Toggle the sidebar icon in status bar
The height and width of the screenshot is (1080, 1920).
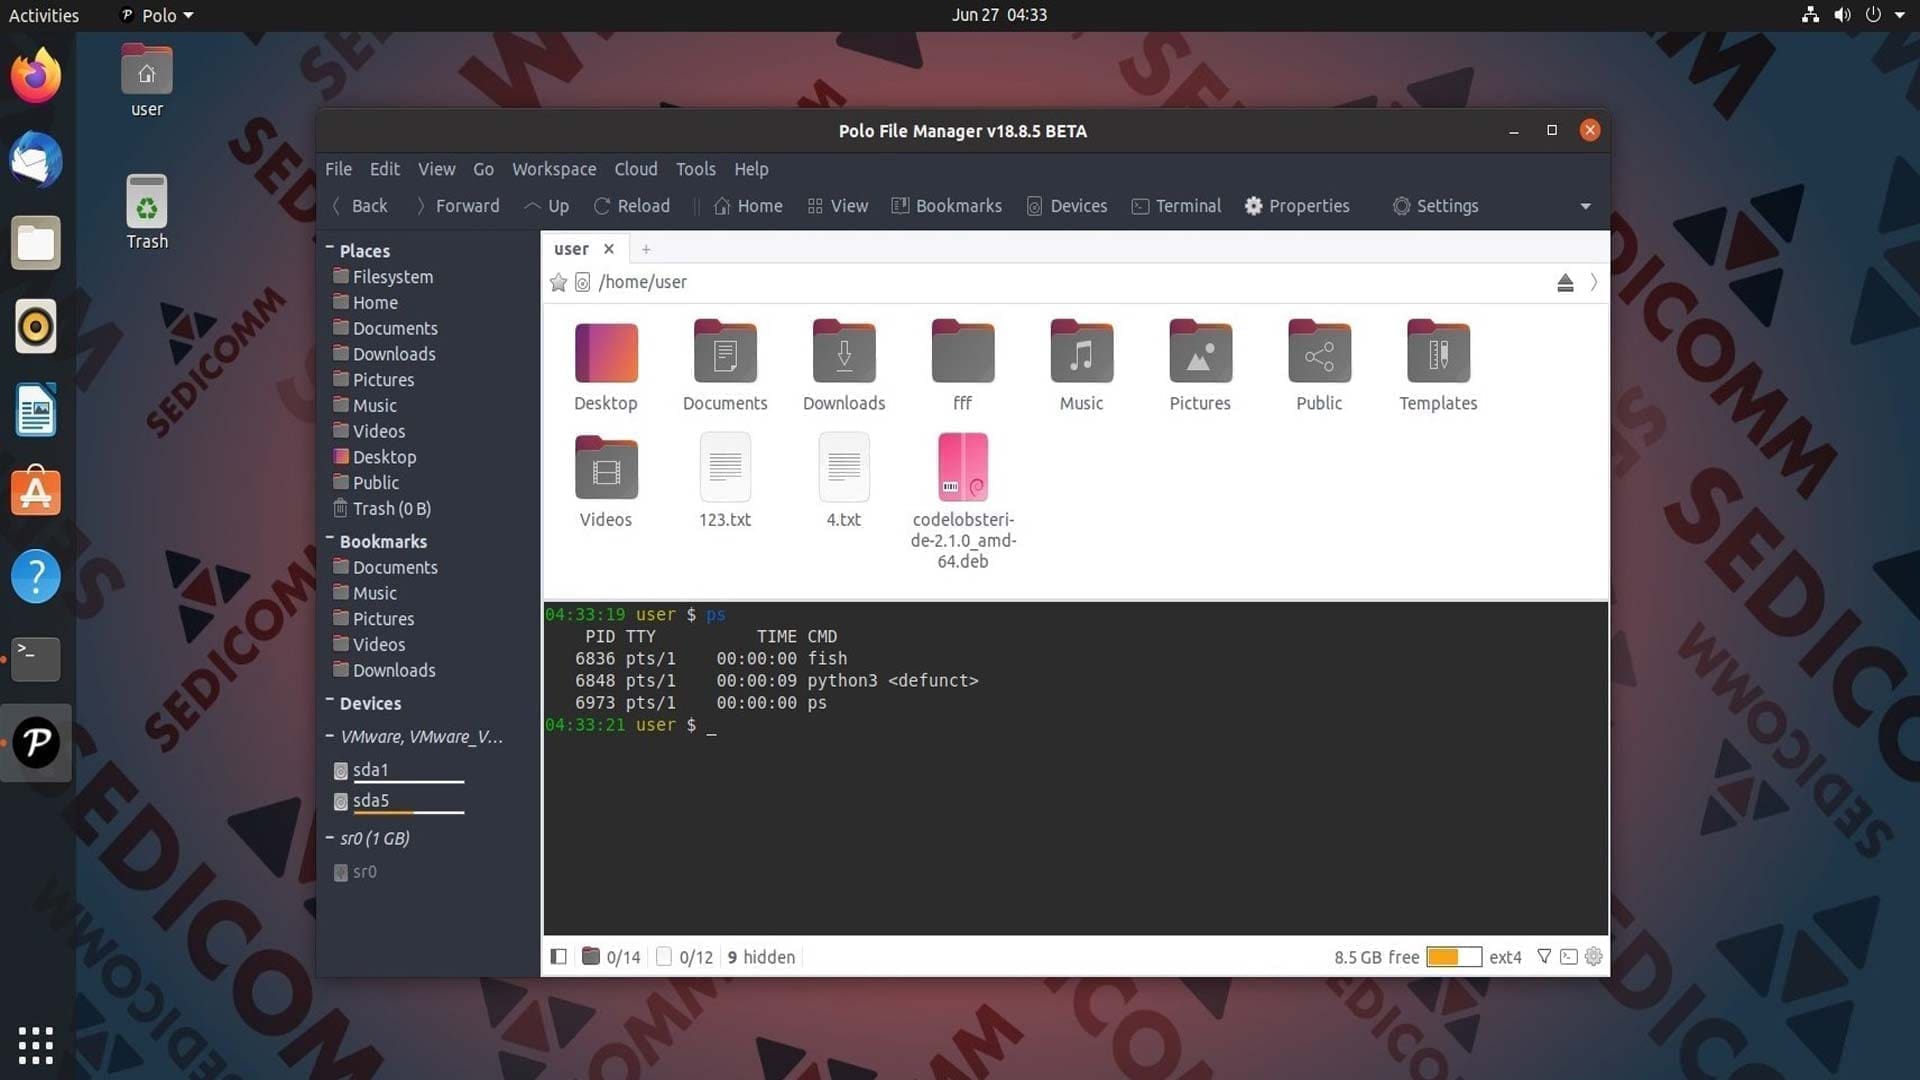pyautogui.click(x=559, y=957)
